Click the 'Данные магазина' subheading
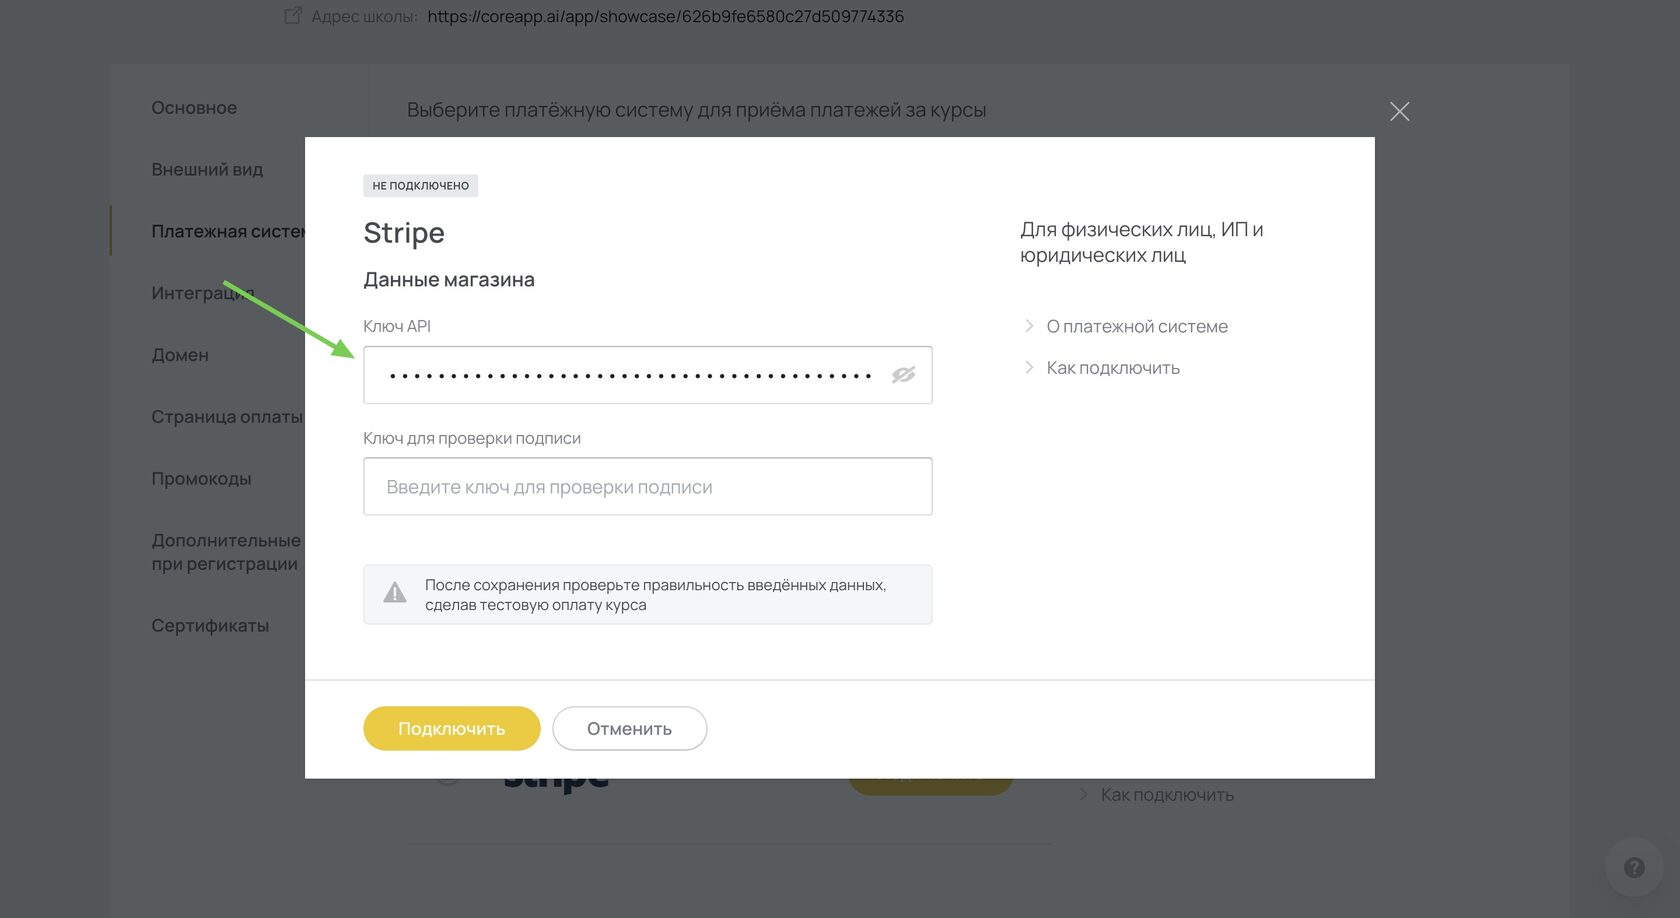Screen dimensions: 1680x918 [449, 280]
